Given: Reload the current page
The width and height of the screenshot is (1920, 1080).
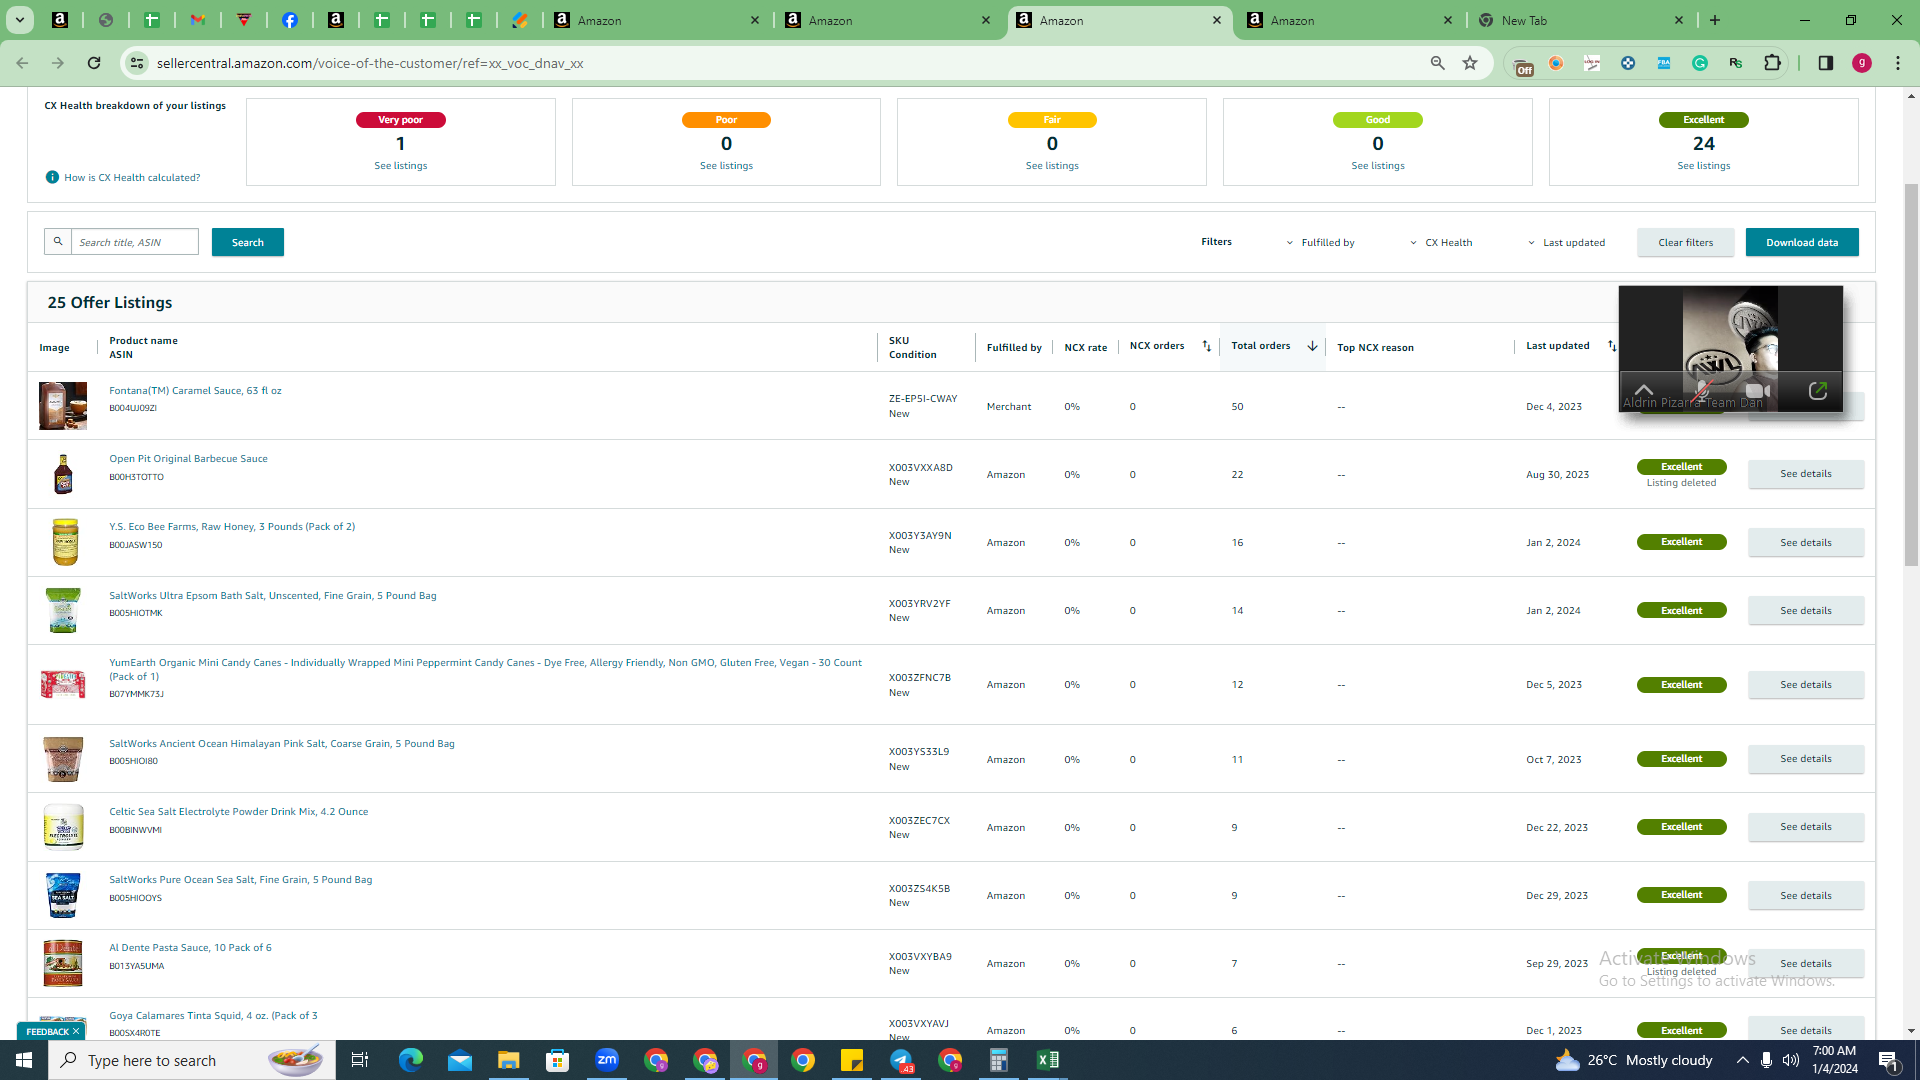Looking at the screenshot, I should (x=94, y=63).
